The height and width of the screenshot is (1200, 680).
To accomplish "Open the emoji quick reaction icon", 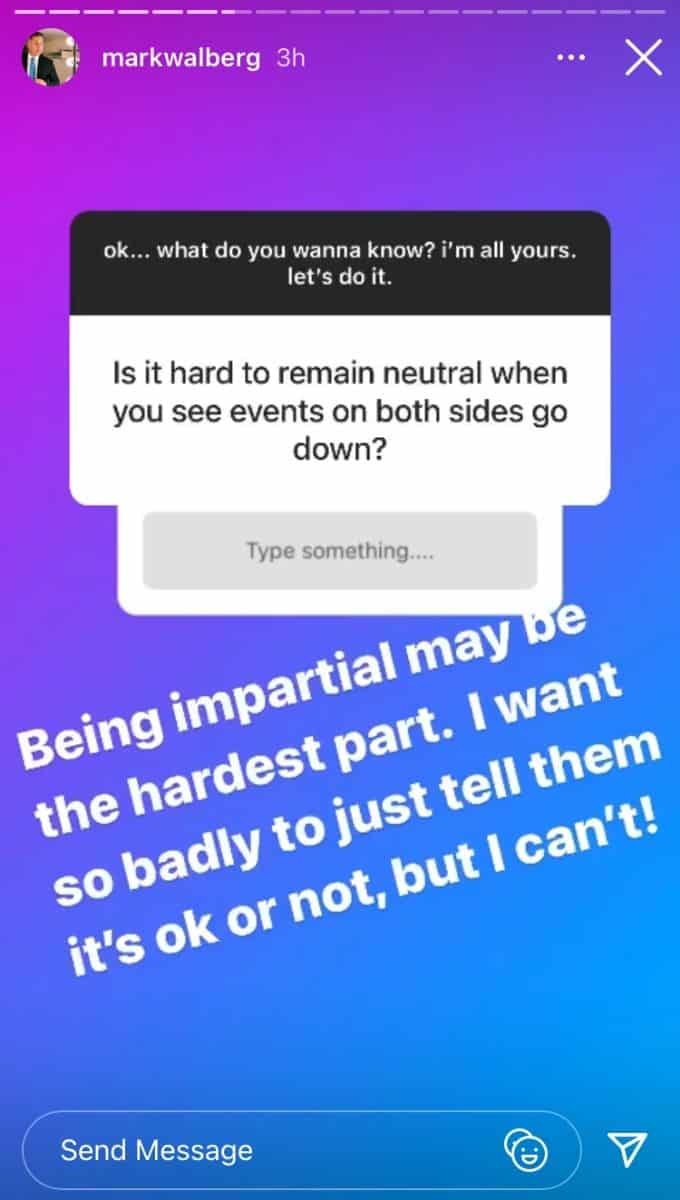I will (x=525, y=1149).
